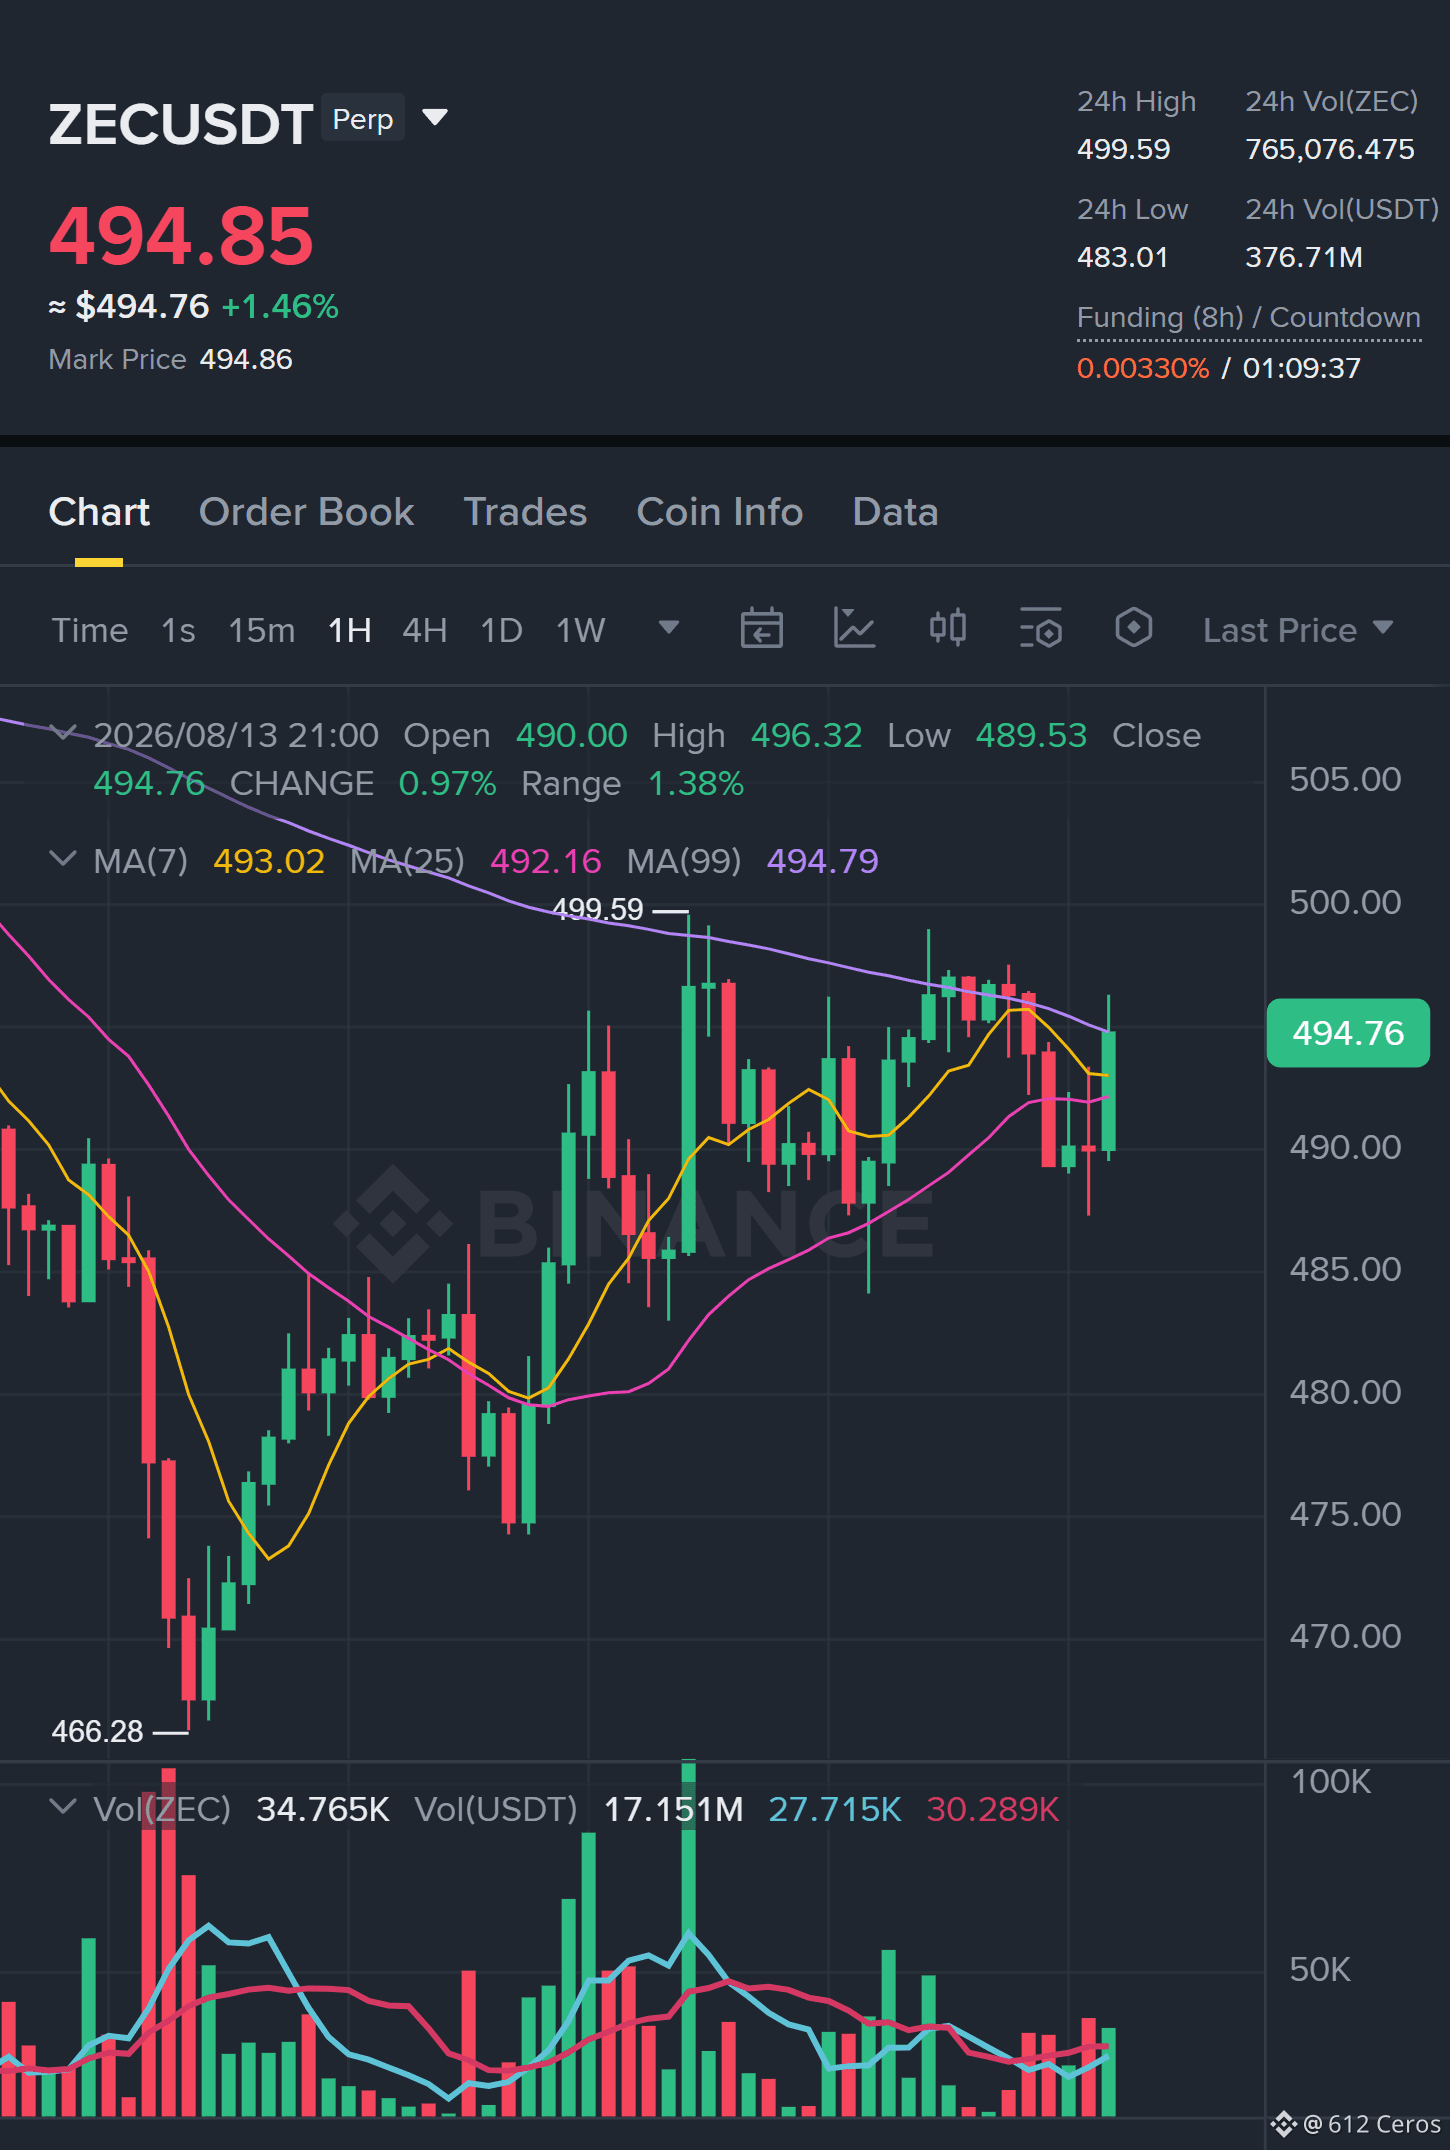
Task: Select the candlestick chart style icon
Action: click(x=947, y=629)
